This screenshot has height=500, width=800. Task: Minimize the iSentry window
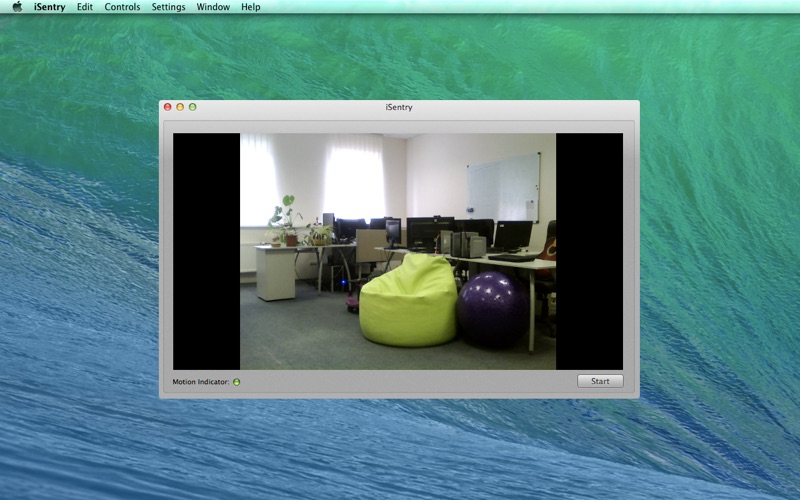point(180,107)
